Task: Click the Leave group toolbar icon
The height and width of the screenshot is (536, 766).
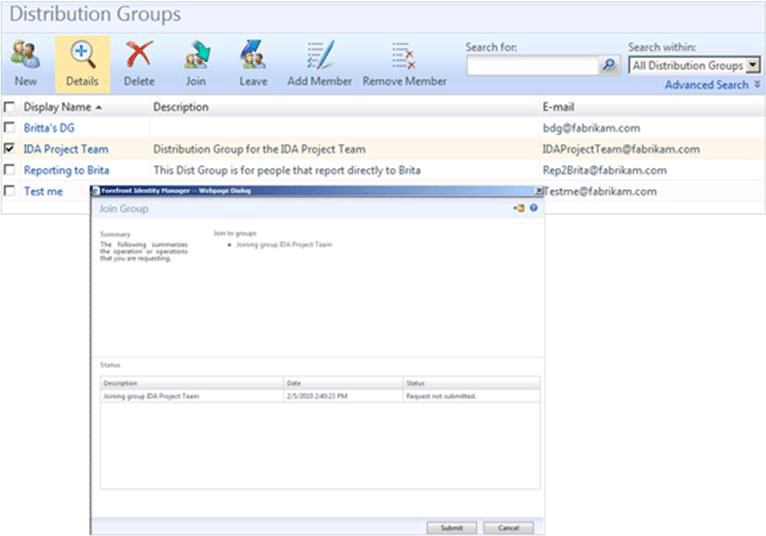Action: pos(253,54)
